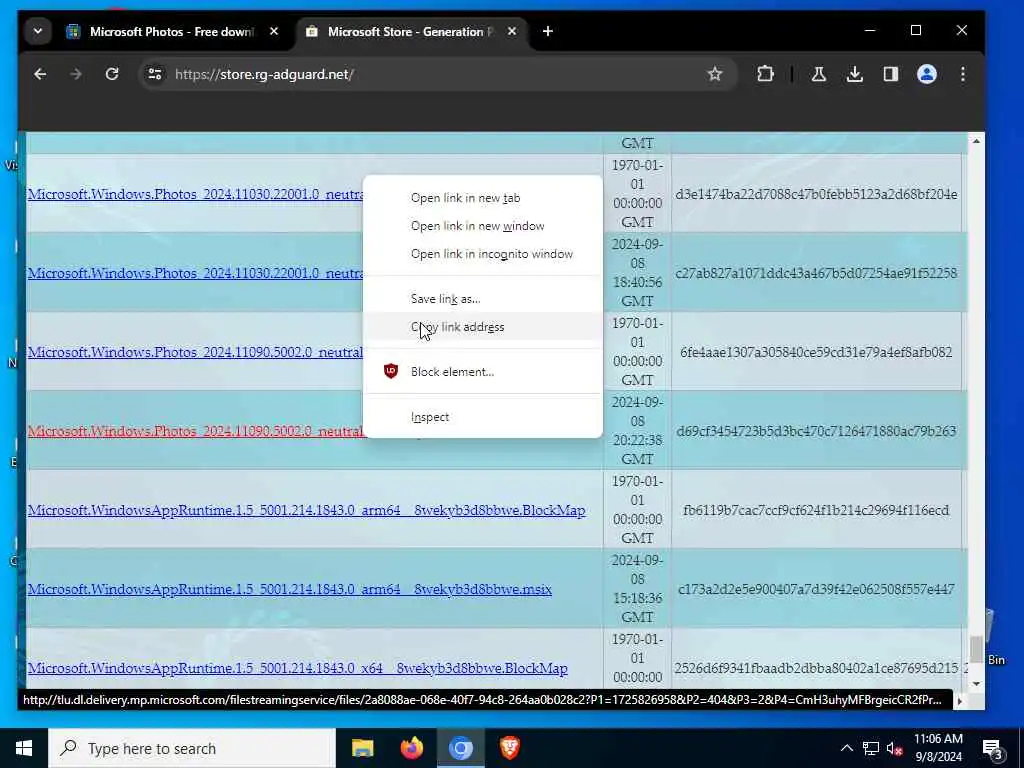1024x768 pixels.
Task: Open Chrome Labs flask icon
Action: (x=819, y=74)
